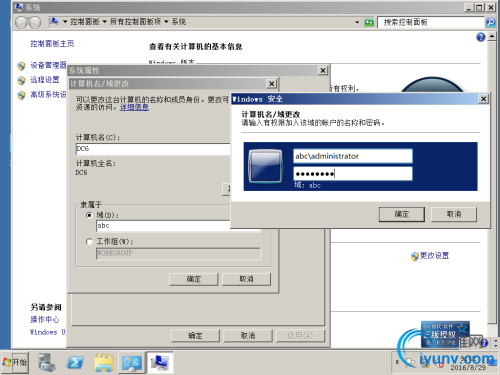
Task: Switch to control panel taskbar item
Action: point(132,363)
